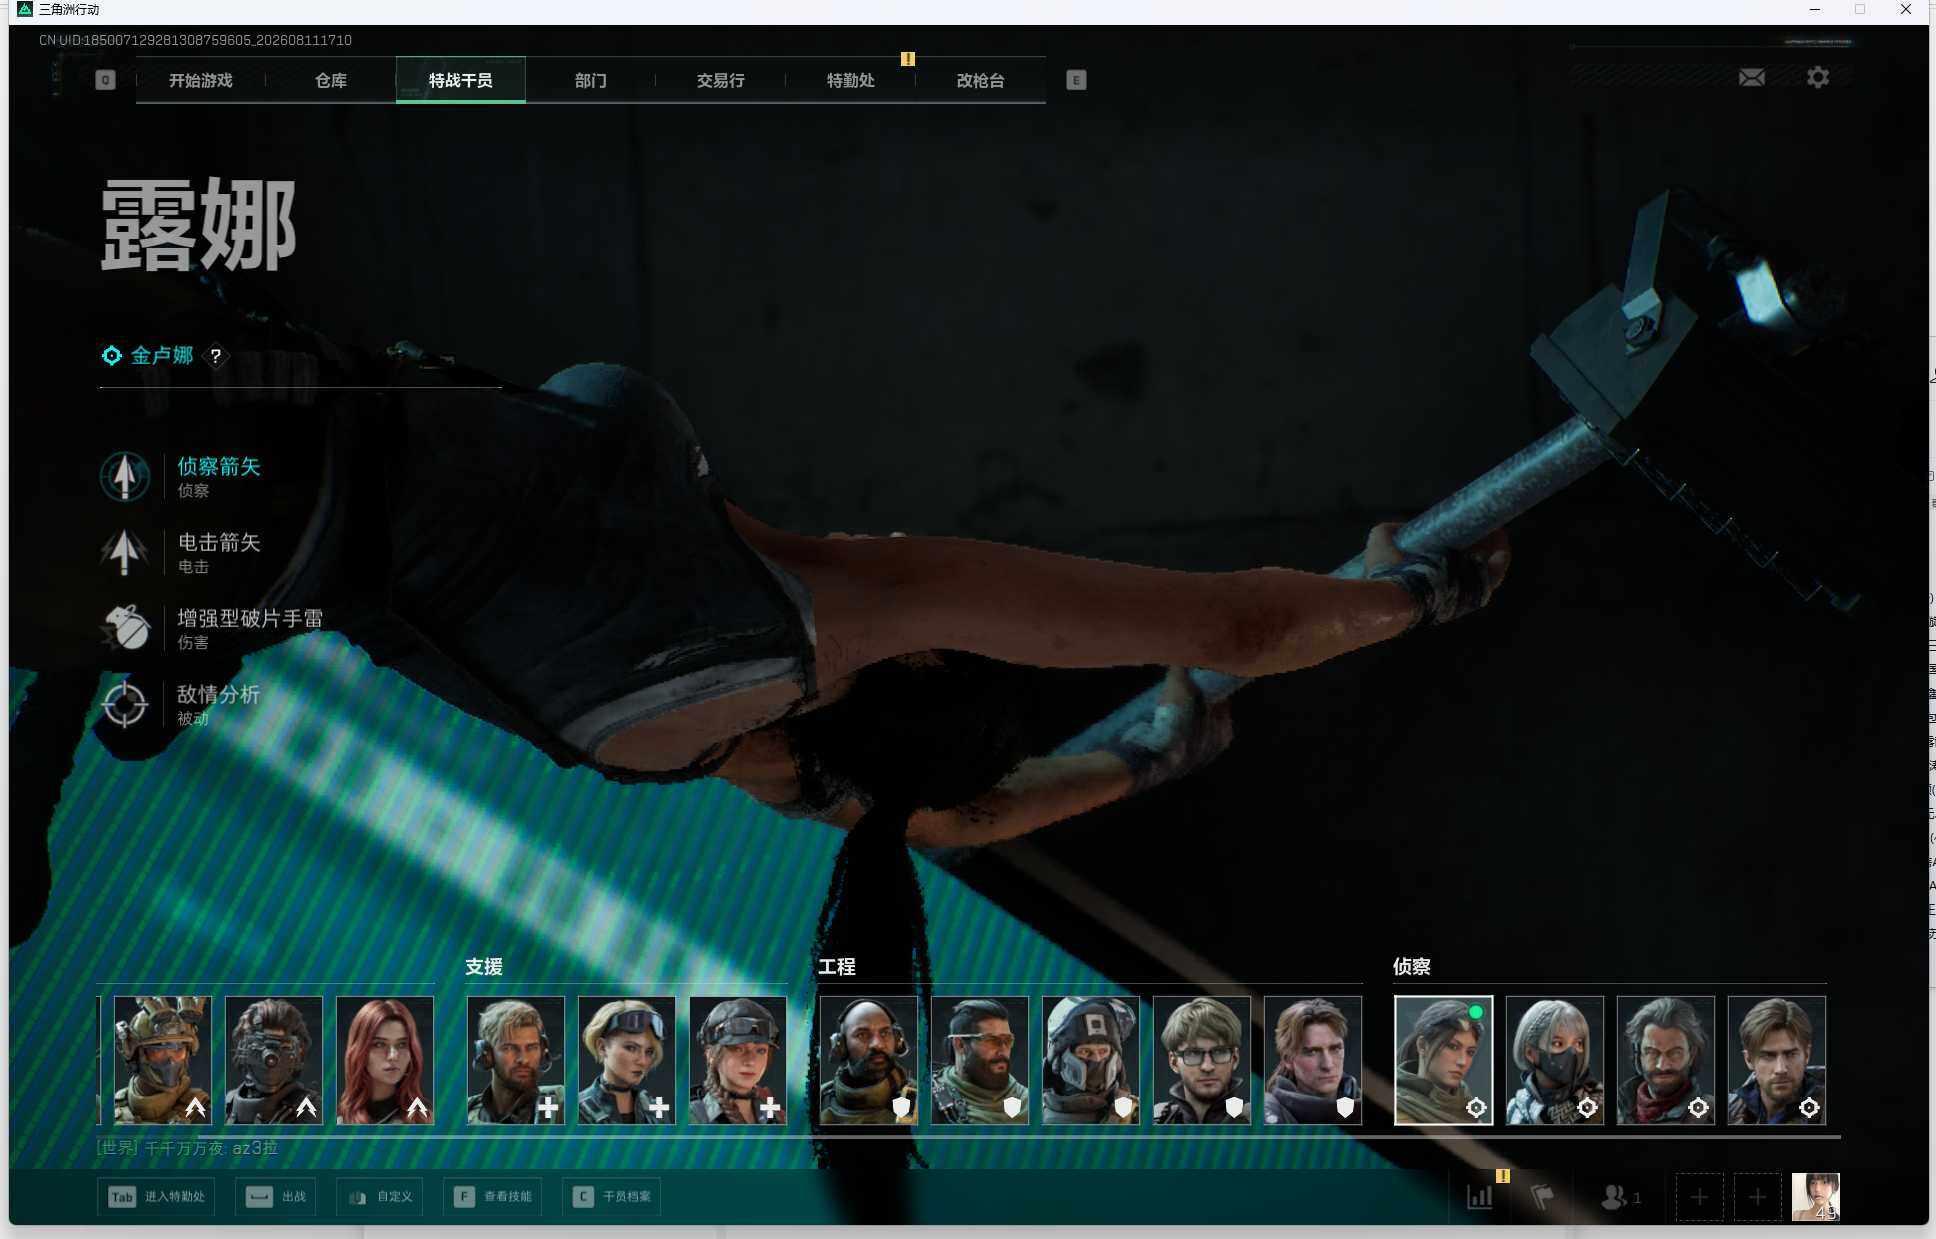
Task: Open the 交易行 tab
Action: click(x=721, y=80)
